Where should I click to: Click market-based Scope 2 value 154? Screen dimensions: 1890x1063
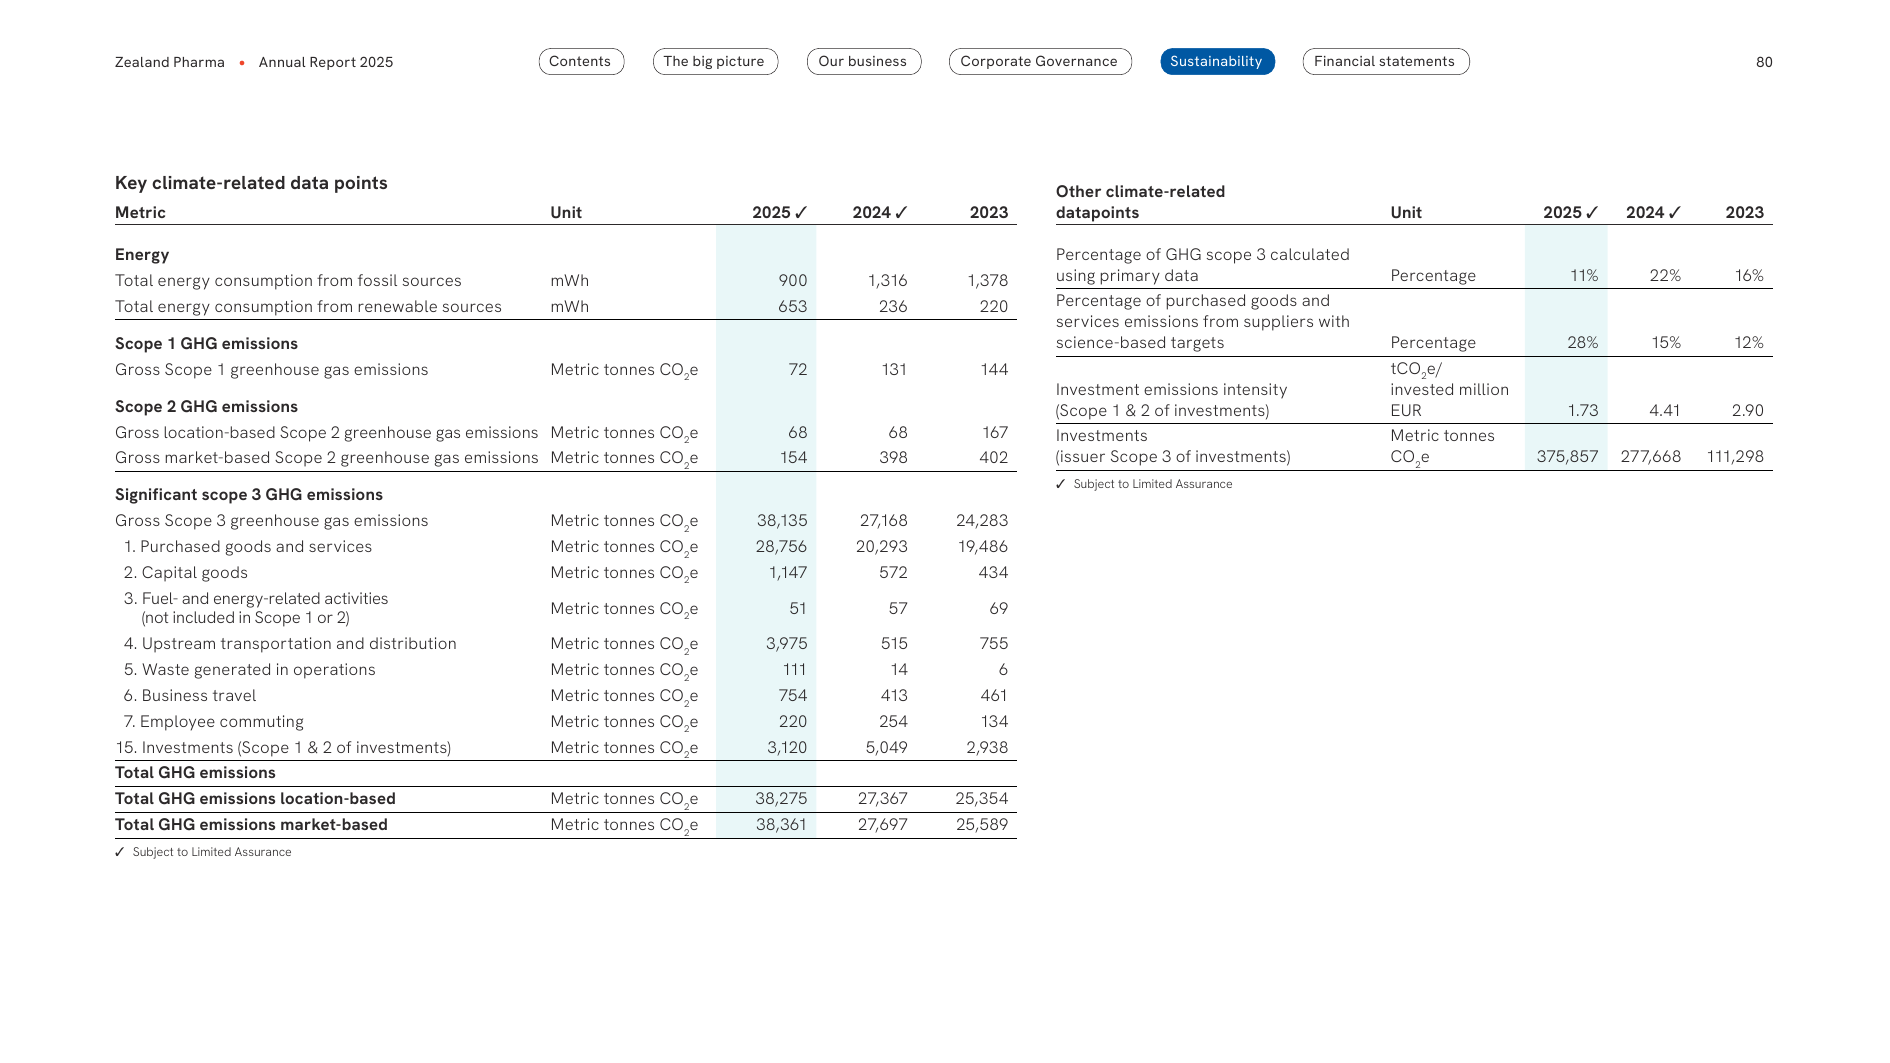coord(794,458)
